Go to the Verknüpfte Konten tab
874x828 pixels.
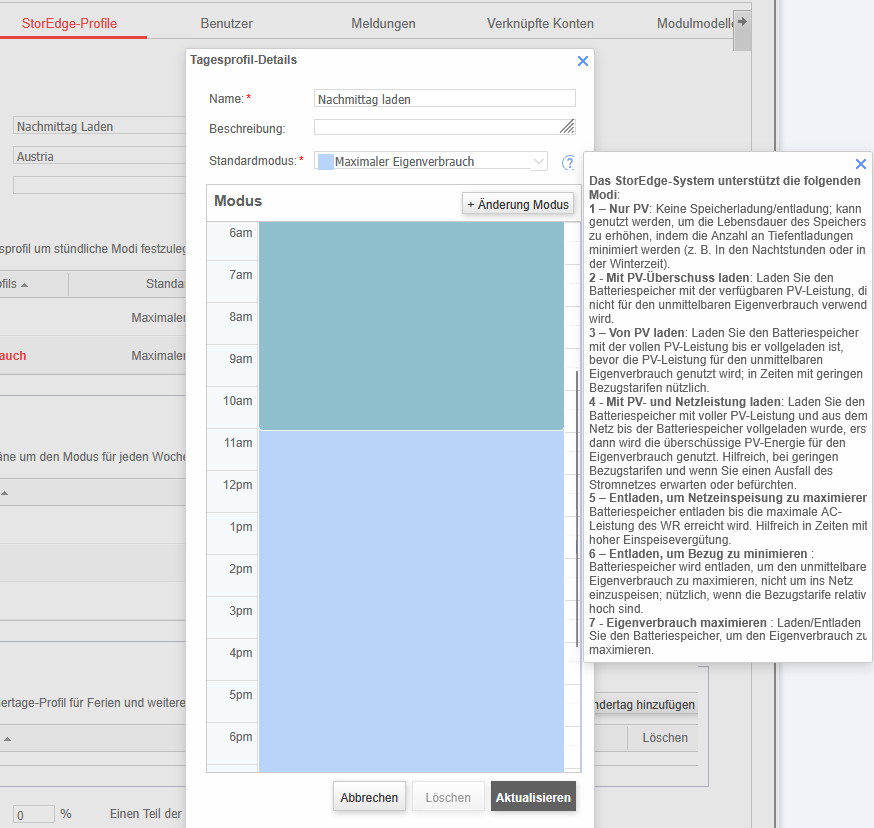click(540, 23)
